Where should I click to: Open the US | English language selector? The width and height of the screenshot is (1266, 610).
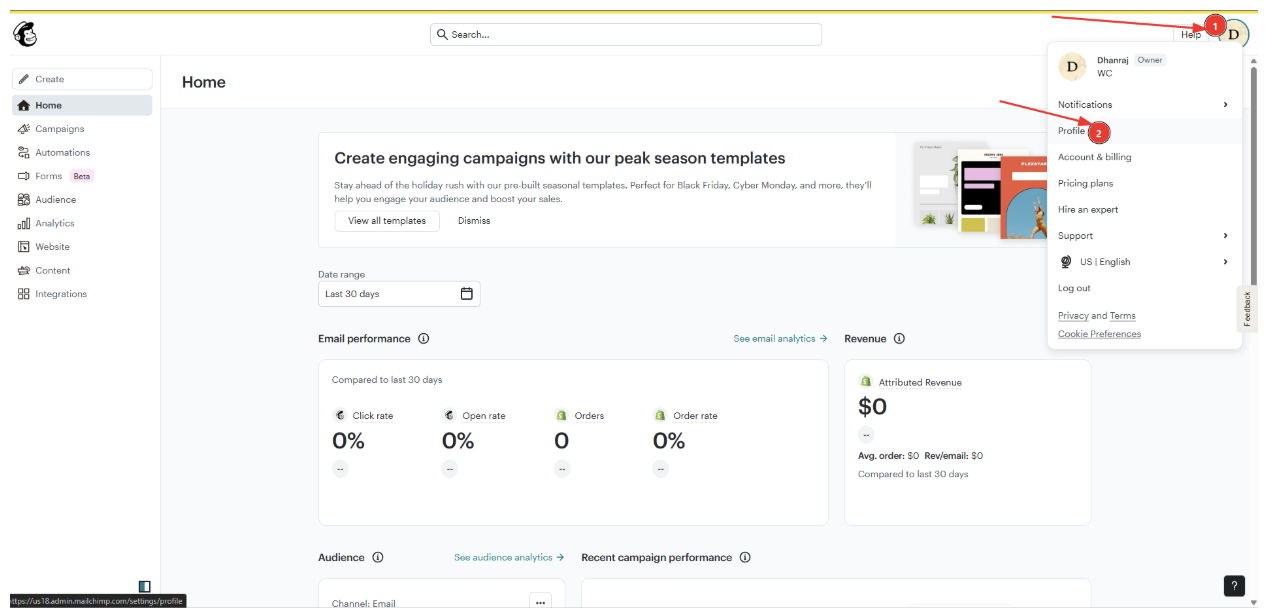coord(1144,262)
